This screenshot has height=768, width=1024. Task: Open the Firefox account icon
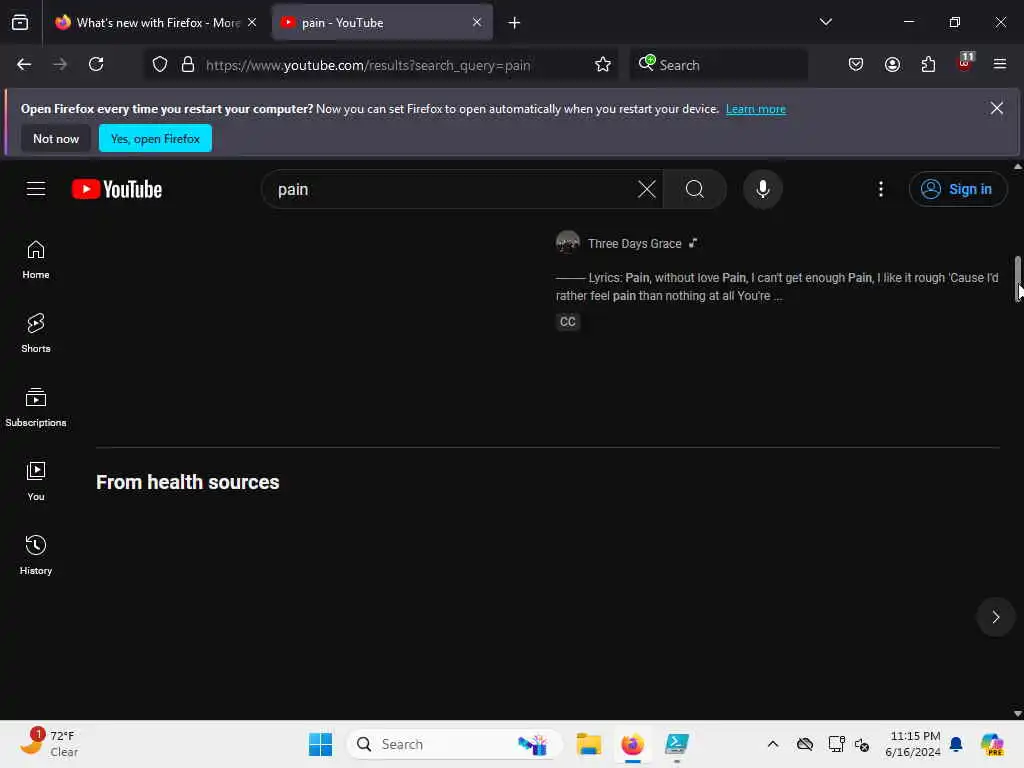[892, 64]
